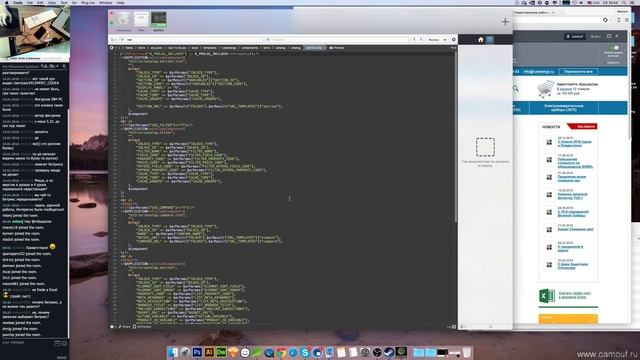Open Photoshop from the Dock
Viewport: 640px width, 360px height.
click(197, 352)
